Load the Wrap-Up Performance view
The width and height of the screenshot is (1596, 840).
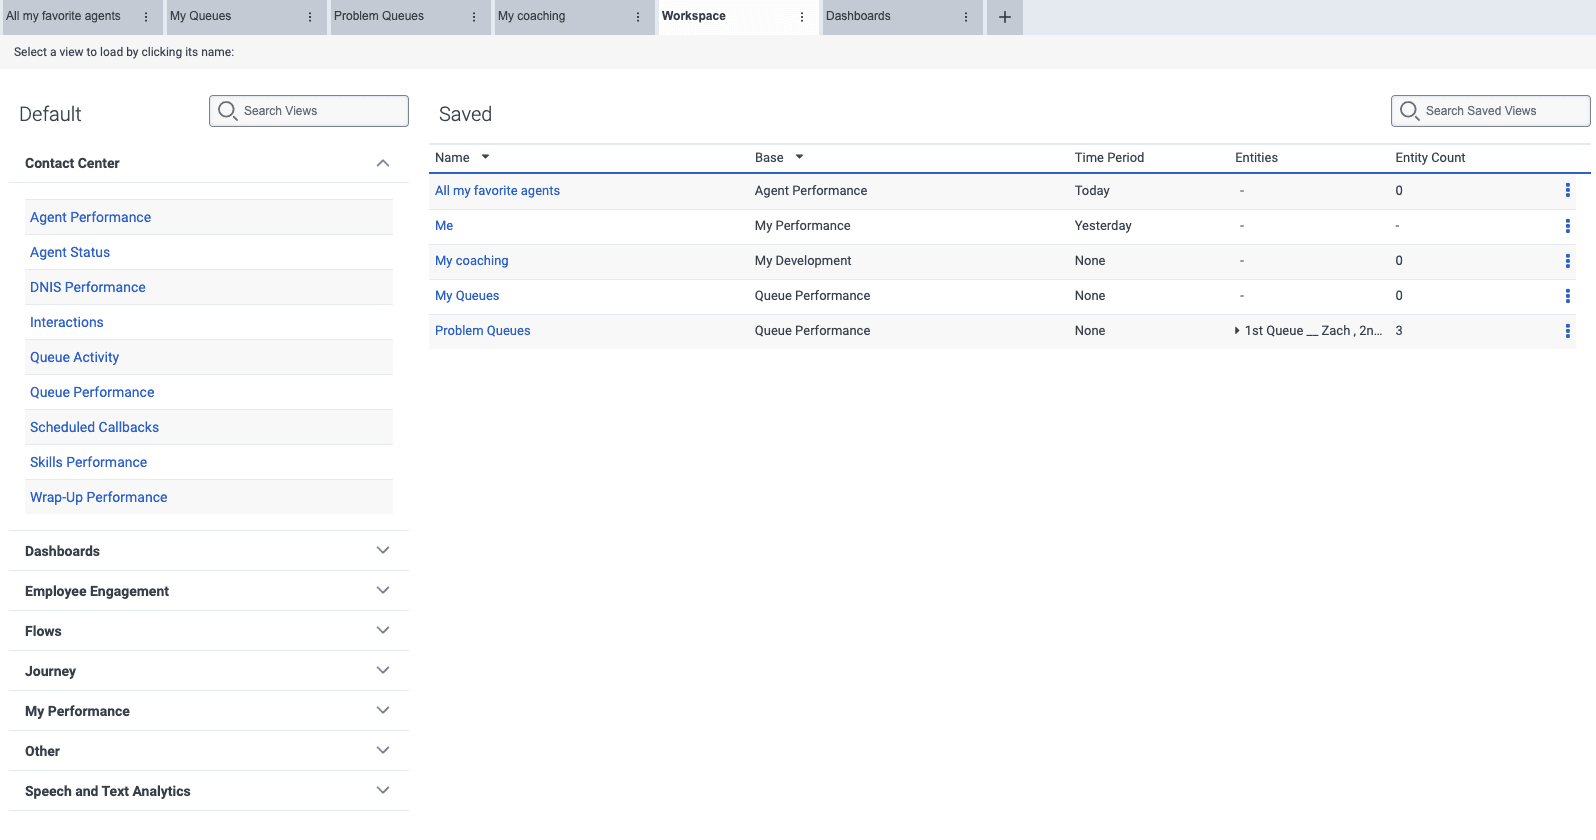click(x=99, y=498)
